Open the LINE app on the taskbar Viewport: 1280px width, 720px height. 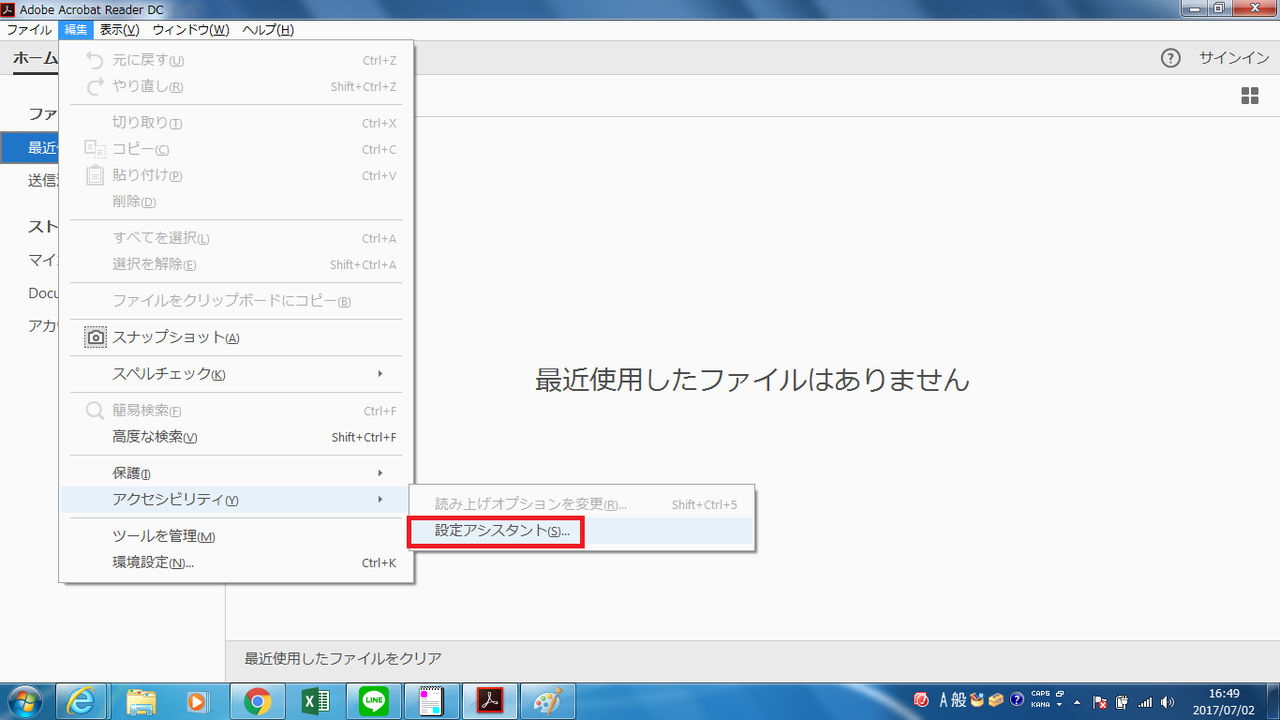[x=373, y=702]
